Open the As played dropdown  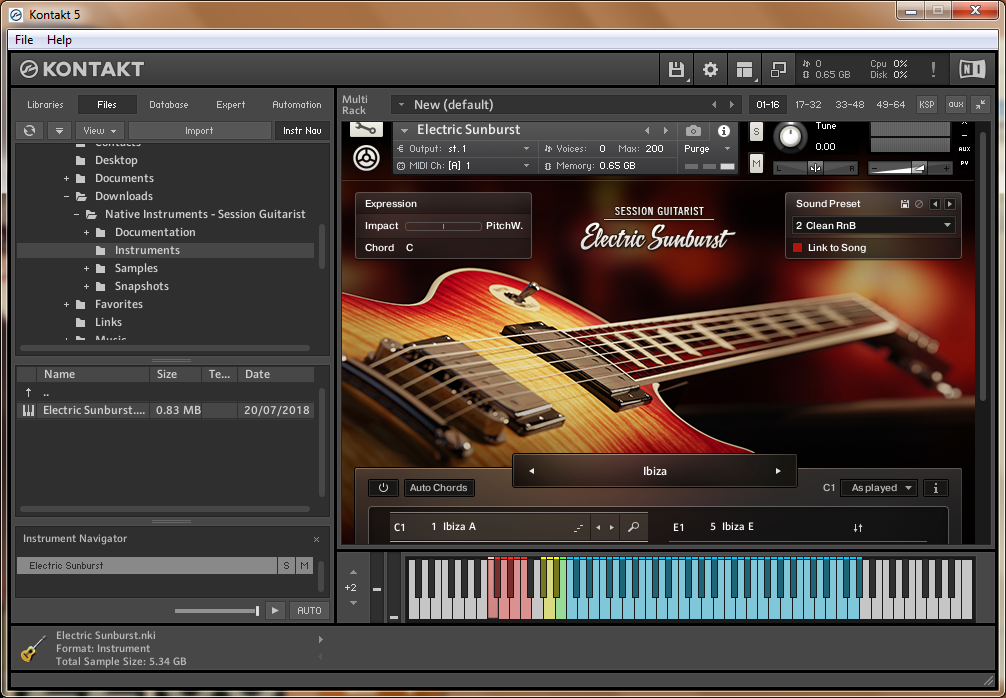(879, 488)
